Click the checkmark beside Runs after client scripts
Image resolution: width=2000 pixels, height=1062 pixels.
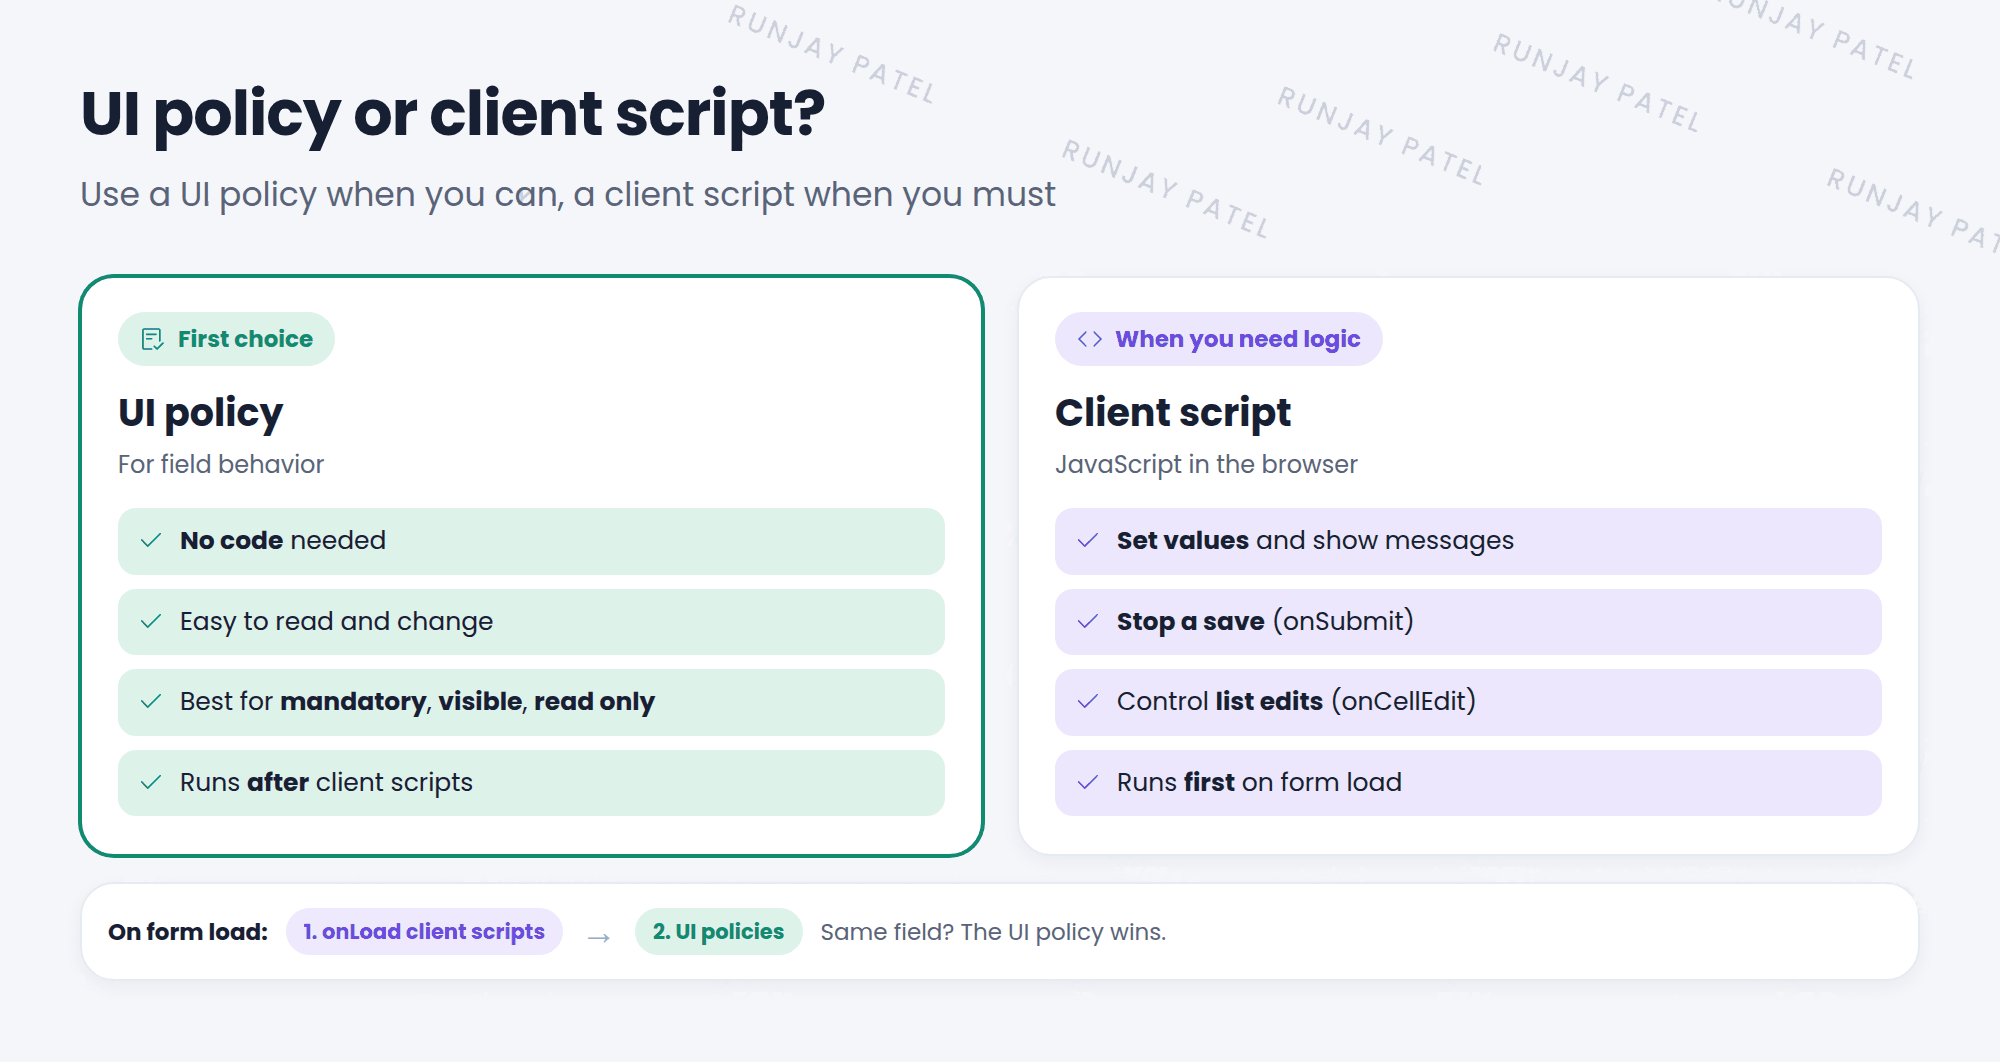click(151, 783)
